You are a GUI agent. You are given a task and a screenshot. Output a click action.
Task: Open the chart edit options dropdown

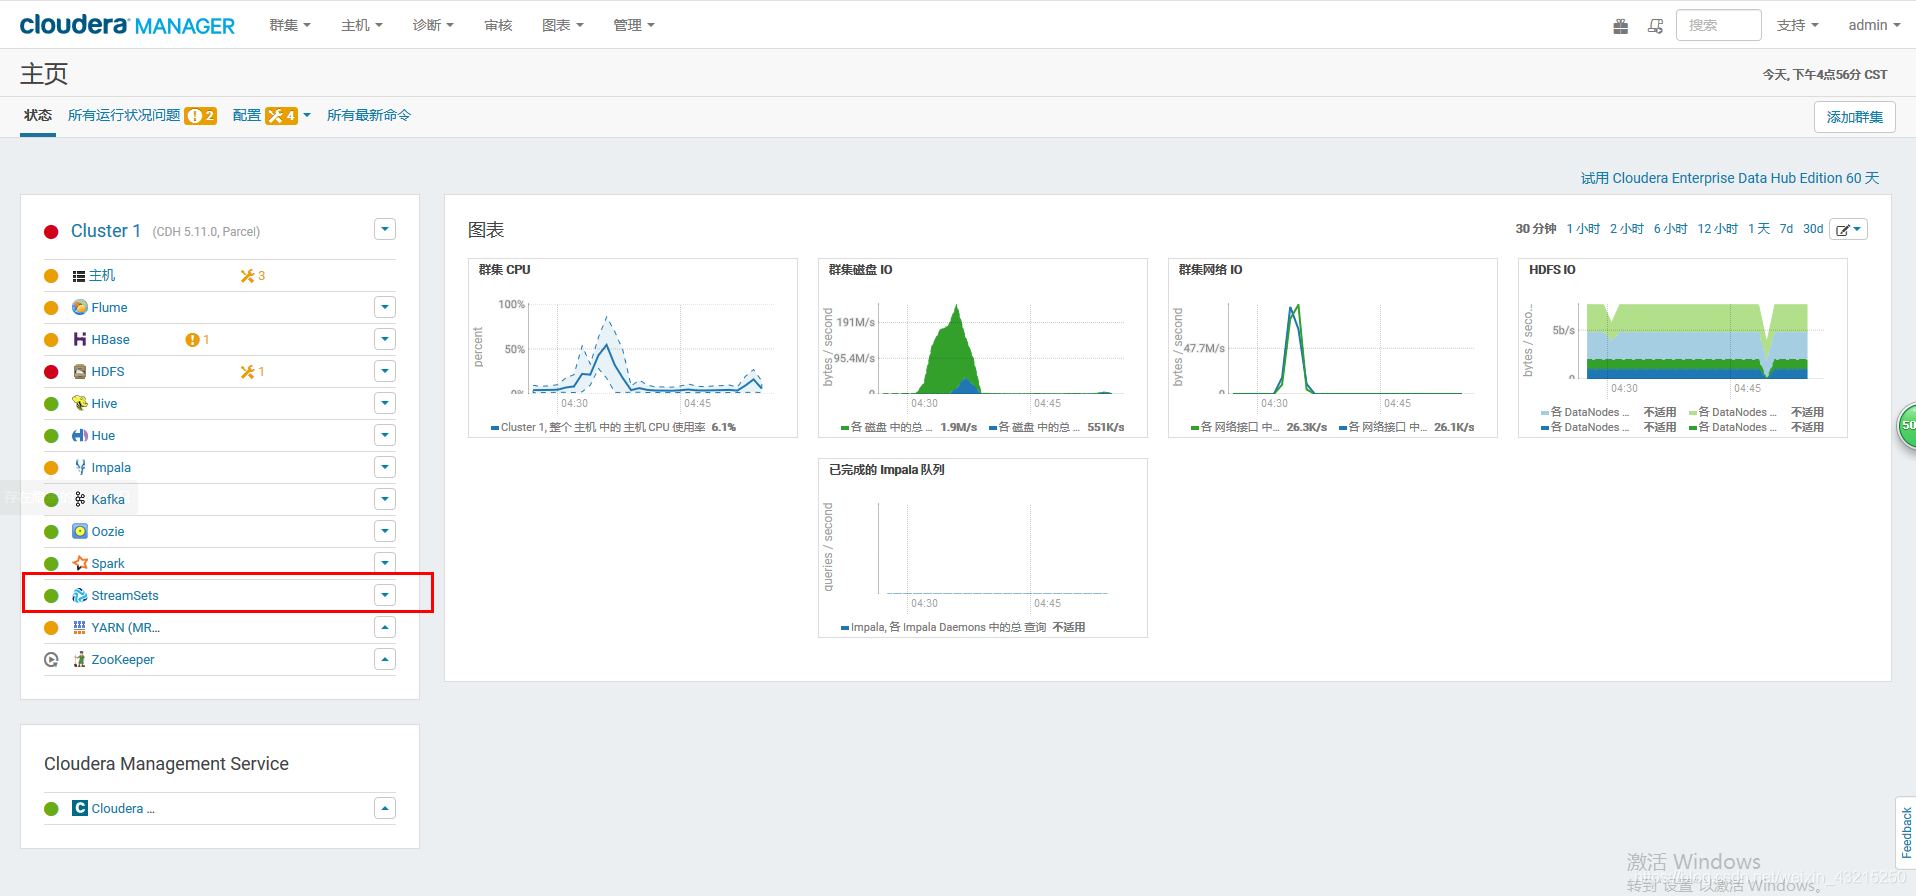coord(1848,229)
